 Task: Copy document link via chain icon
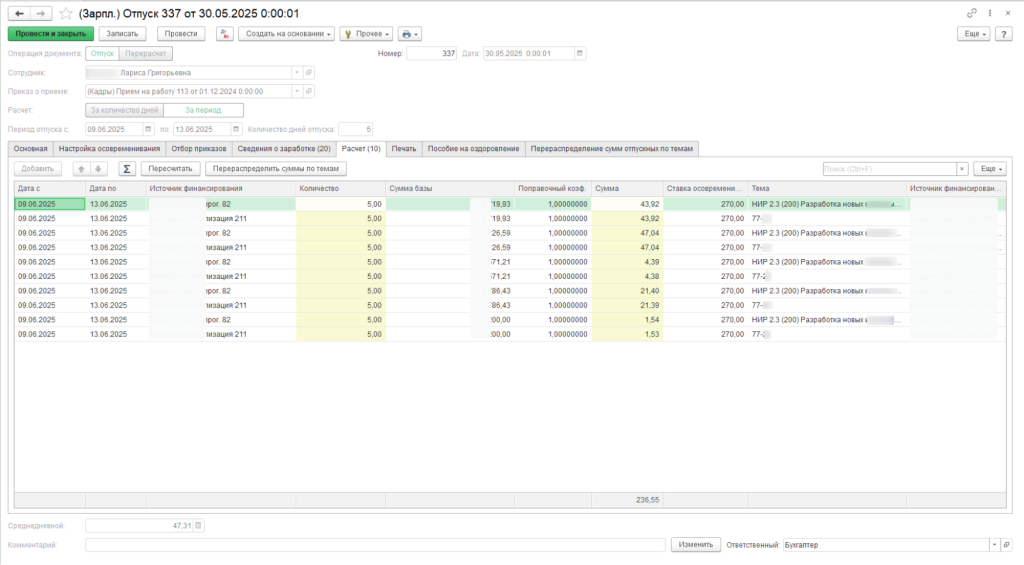point(972,13)
